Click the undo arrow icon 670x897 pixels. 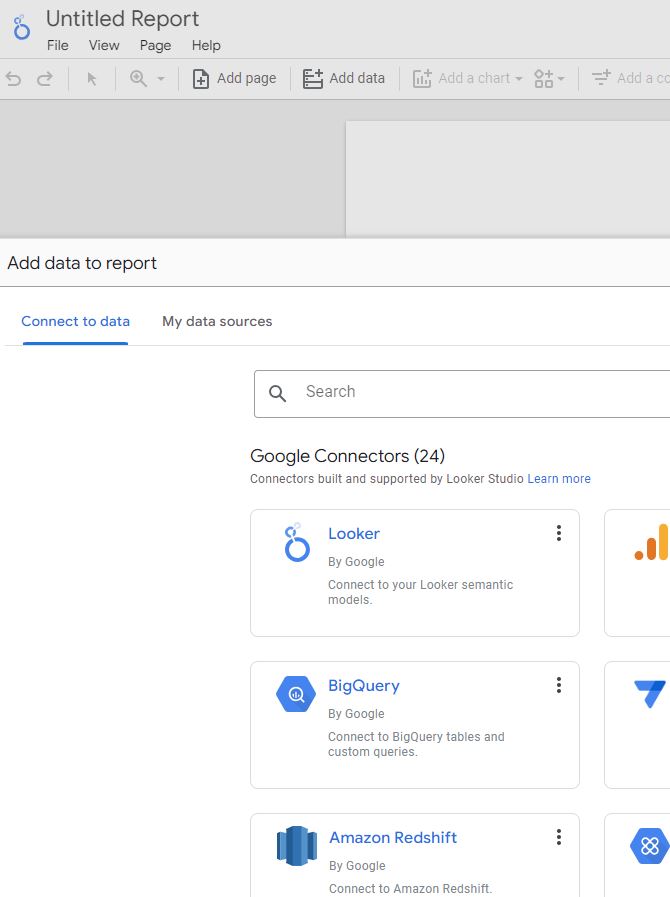[14, 79]
